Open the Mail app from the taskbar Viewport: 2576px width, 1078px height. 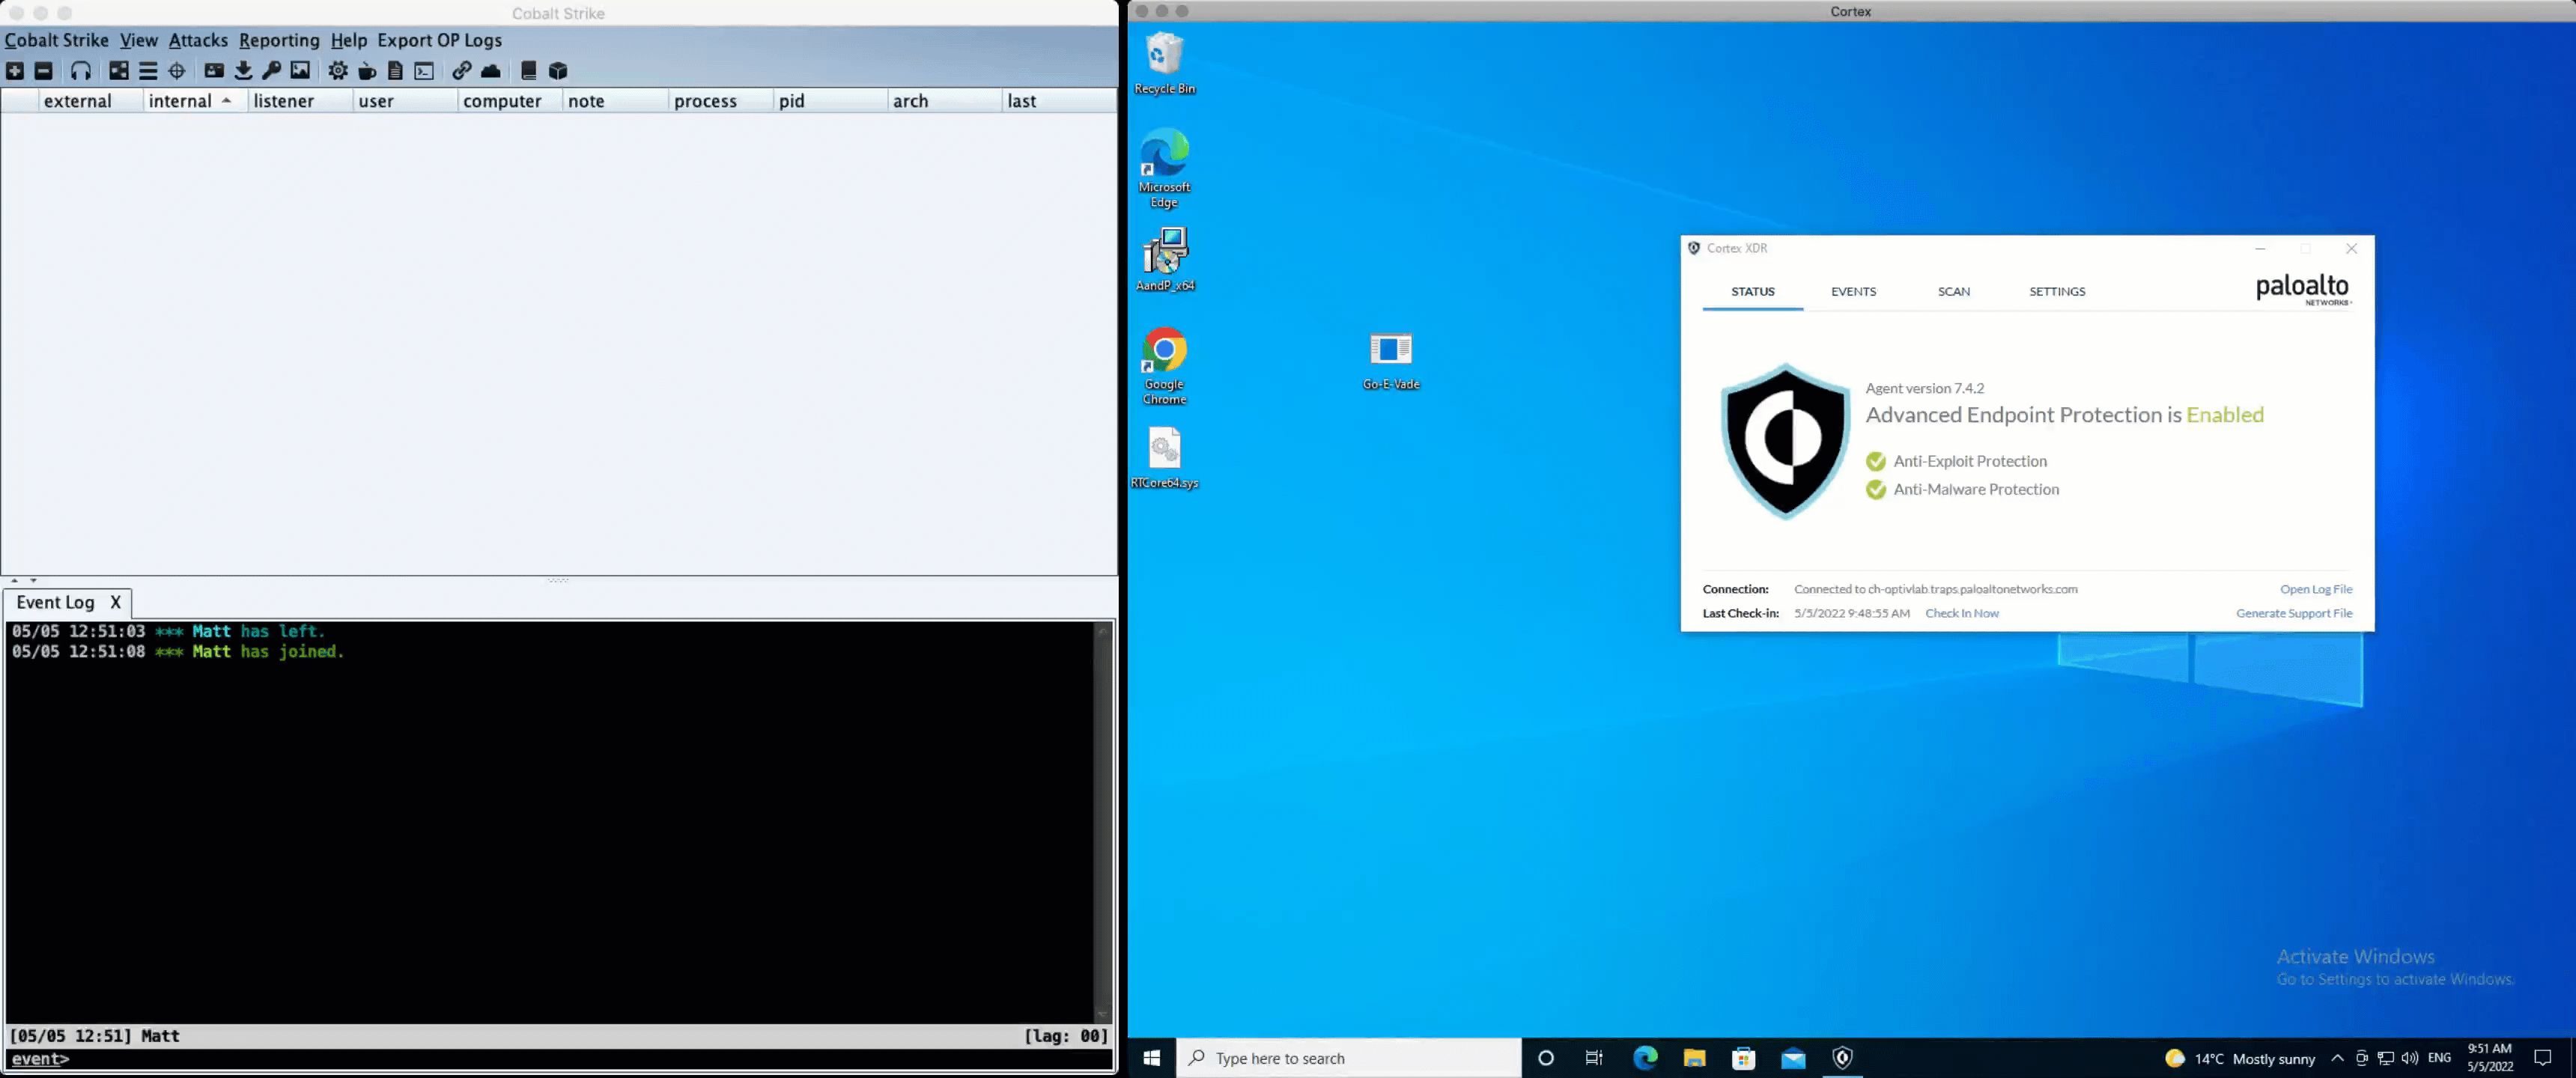[x=1793, y=1058]
